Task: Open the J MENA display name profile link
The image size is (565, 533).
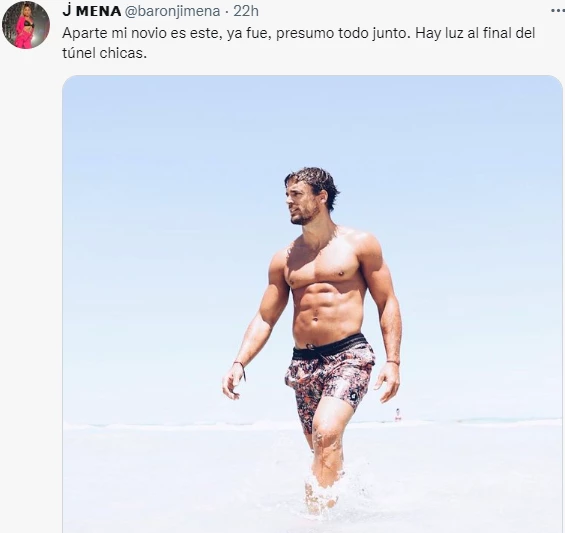Action: (92, 11)
